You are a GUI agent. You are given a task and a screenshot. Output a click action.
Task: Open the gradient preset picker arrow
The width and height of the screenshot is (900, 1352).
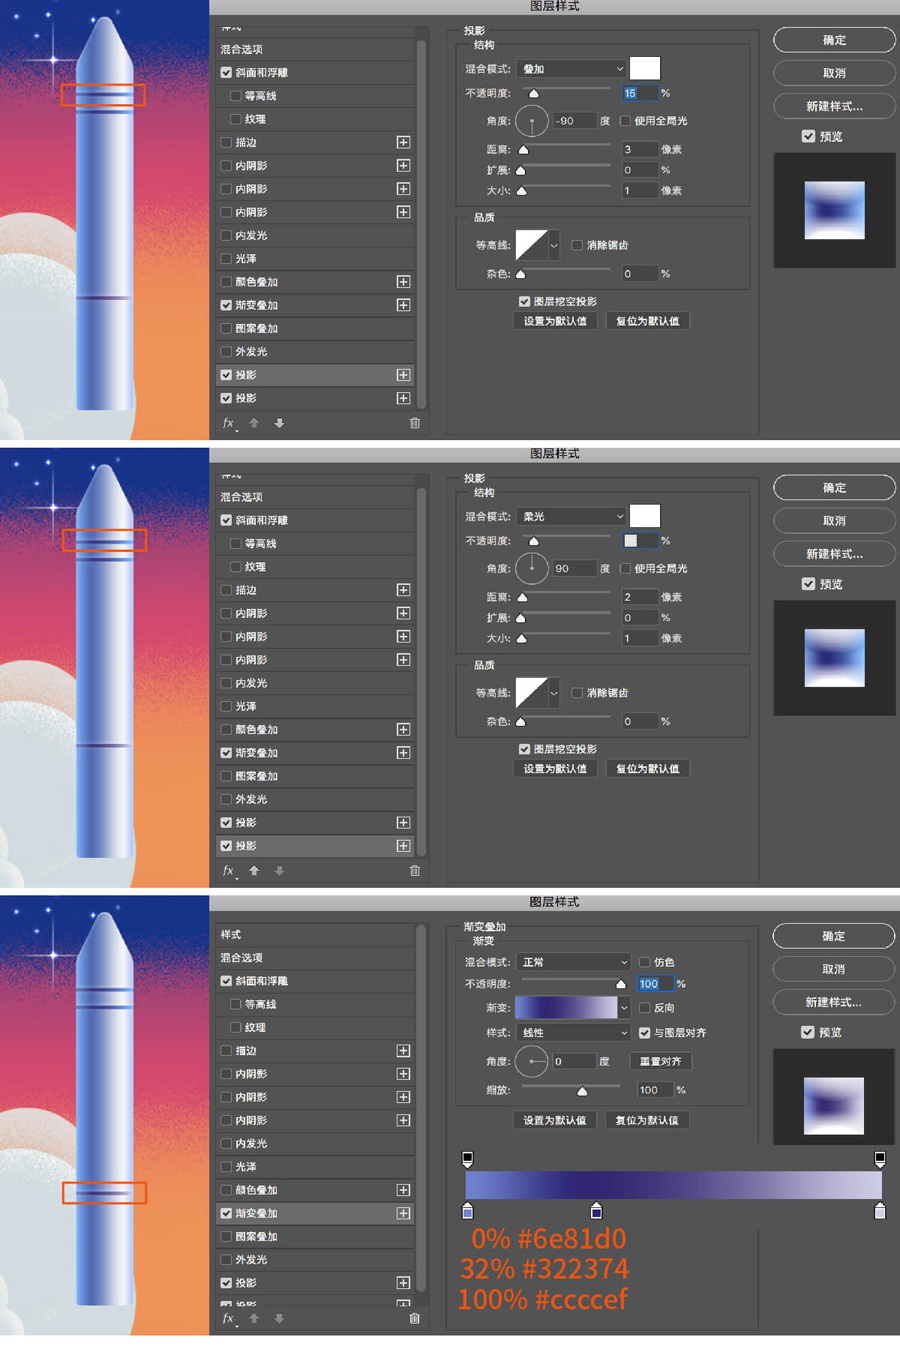point(624,1008)
